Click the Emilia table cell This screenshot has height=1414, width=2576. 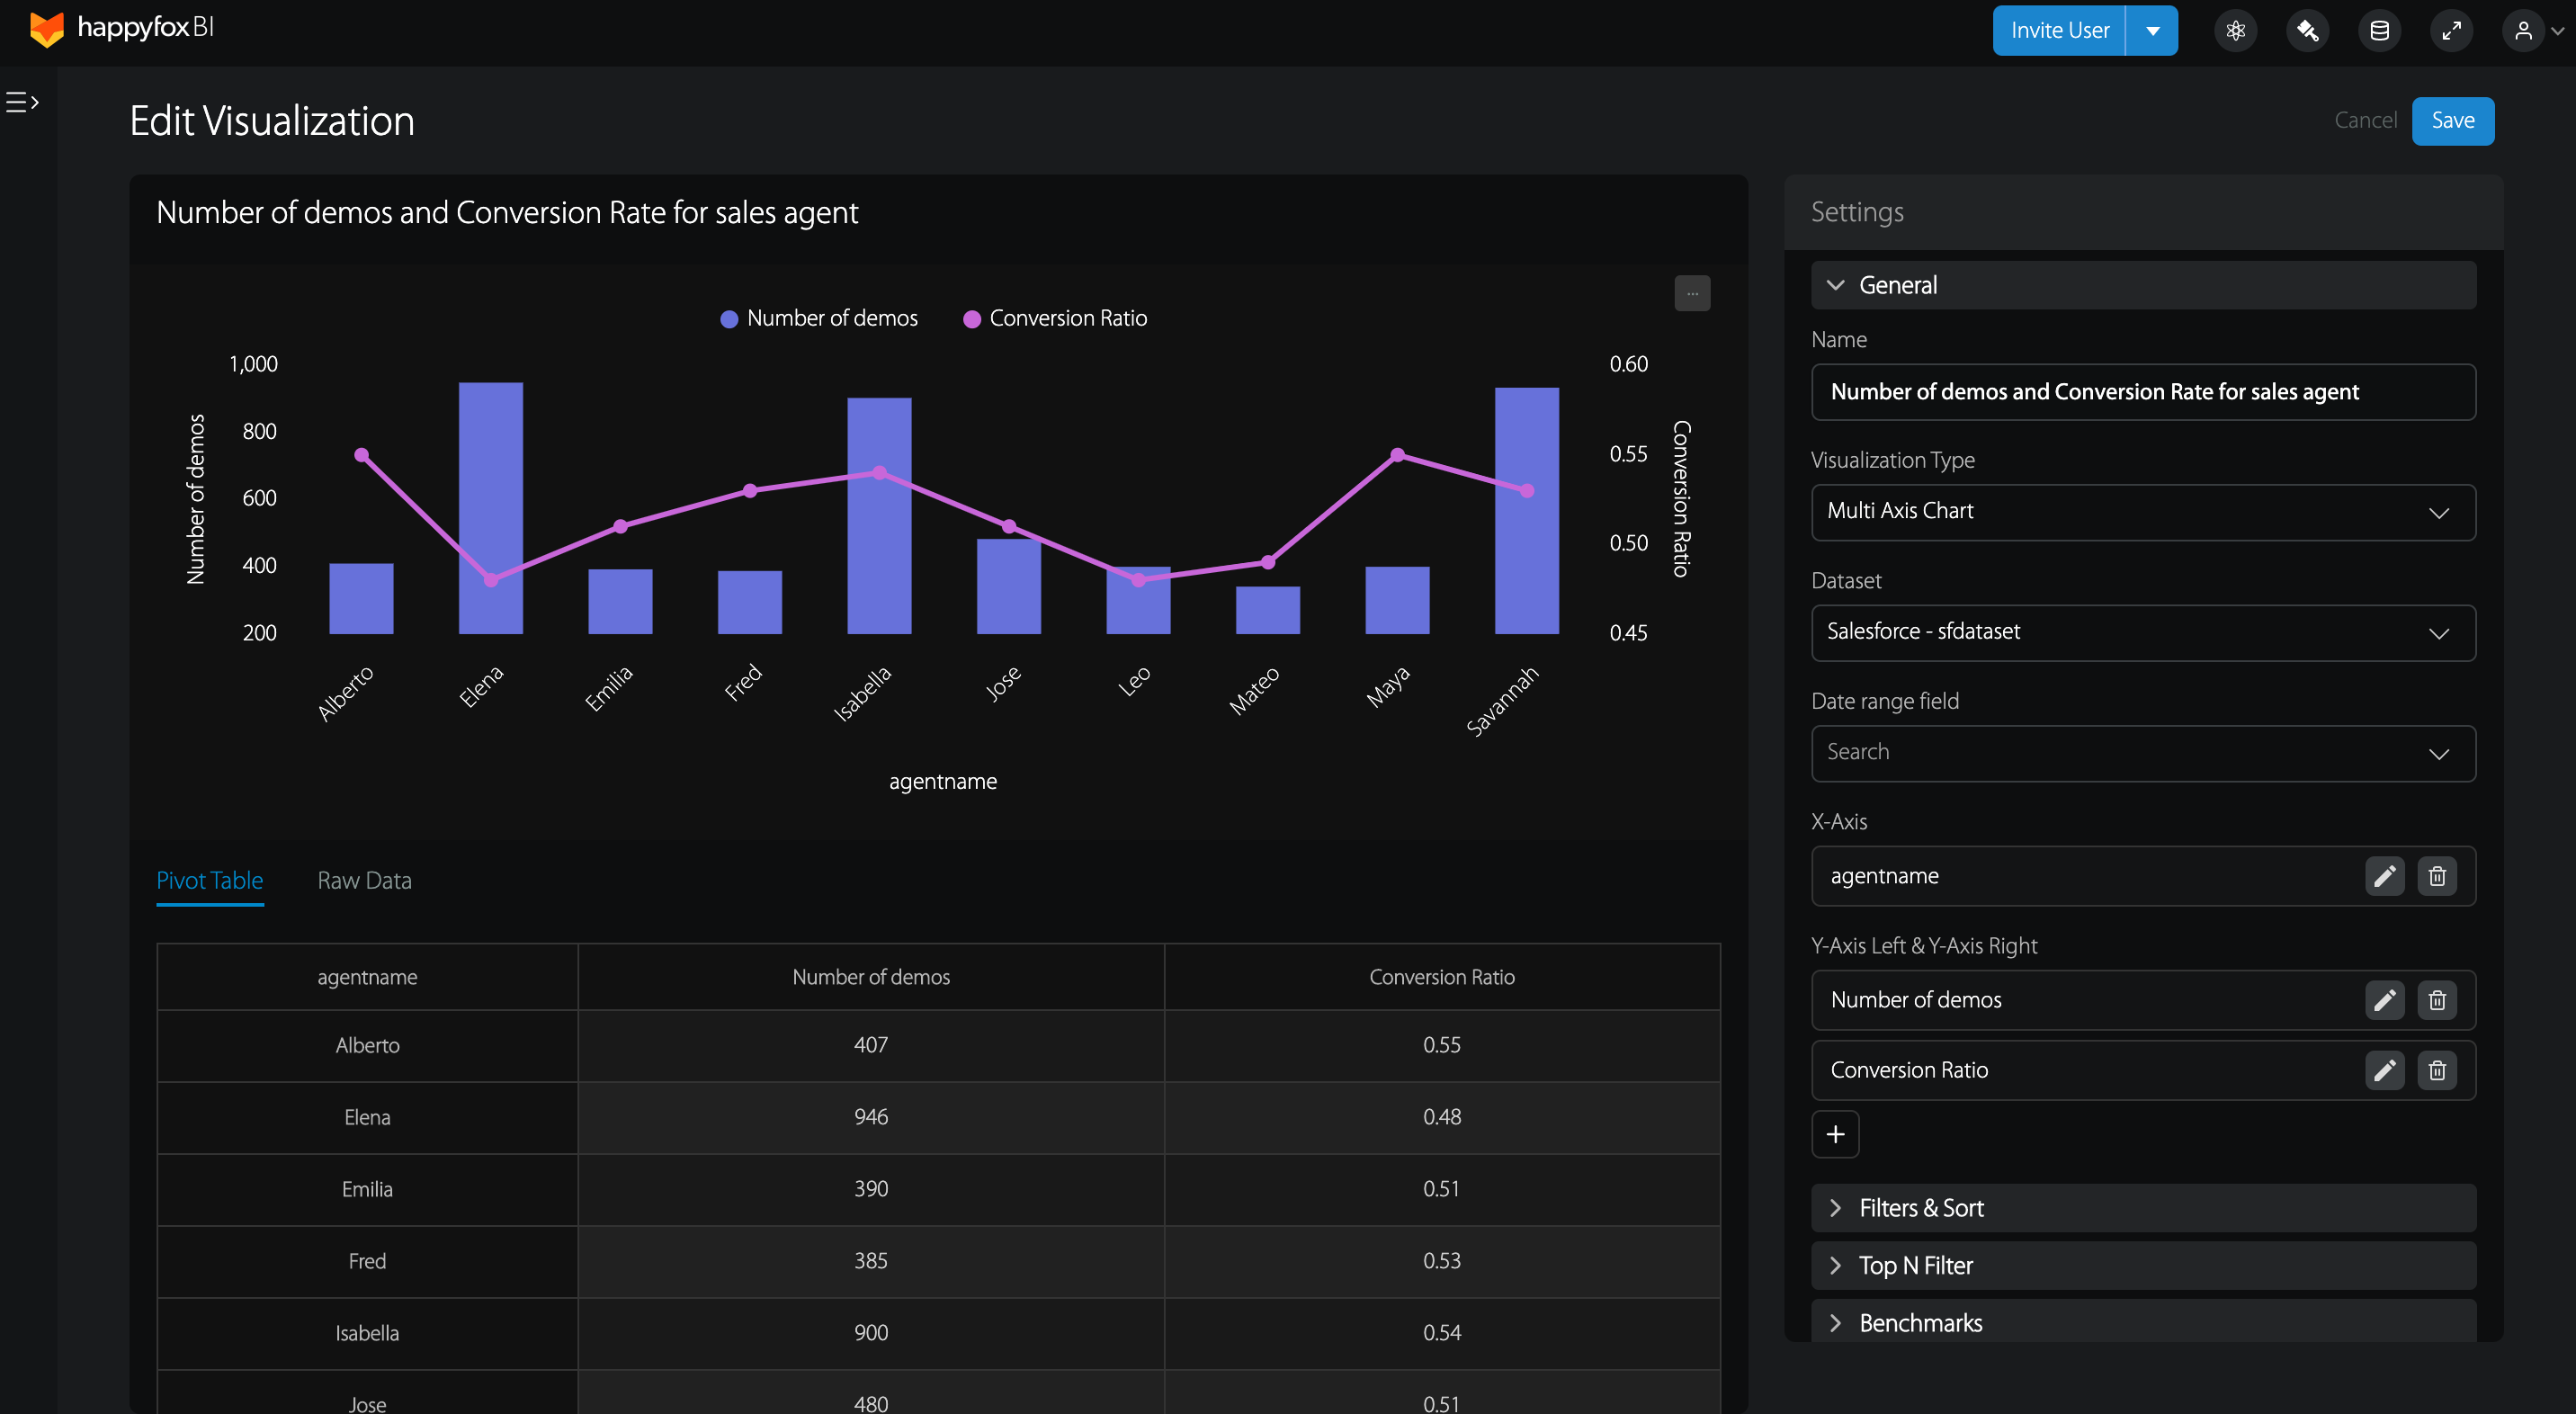click(367, 1189)
